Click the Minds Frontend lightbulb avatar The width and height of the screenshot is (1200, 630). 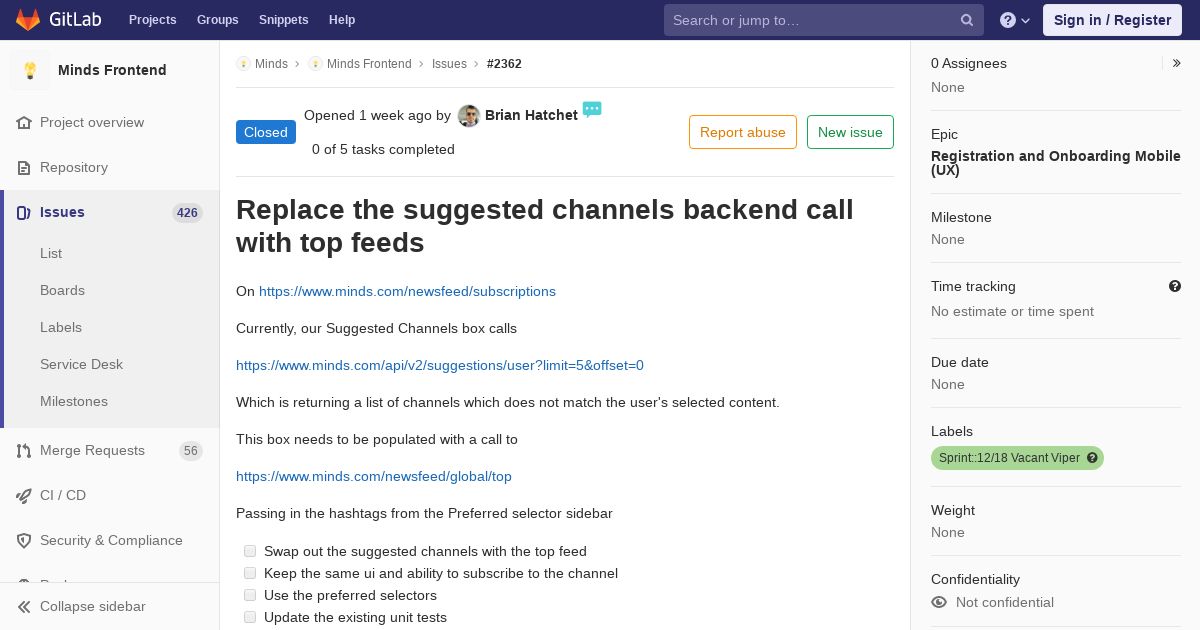pos(30,70)
